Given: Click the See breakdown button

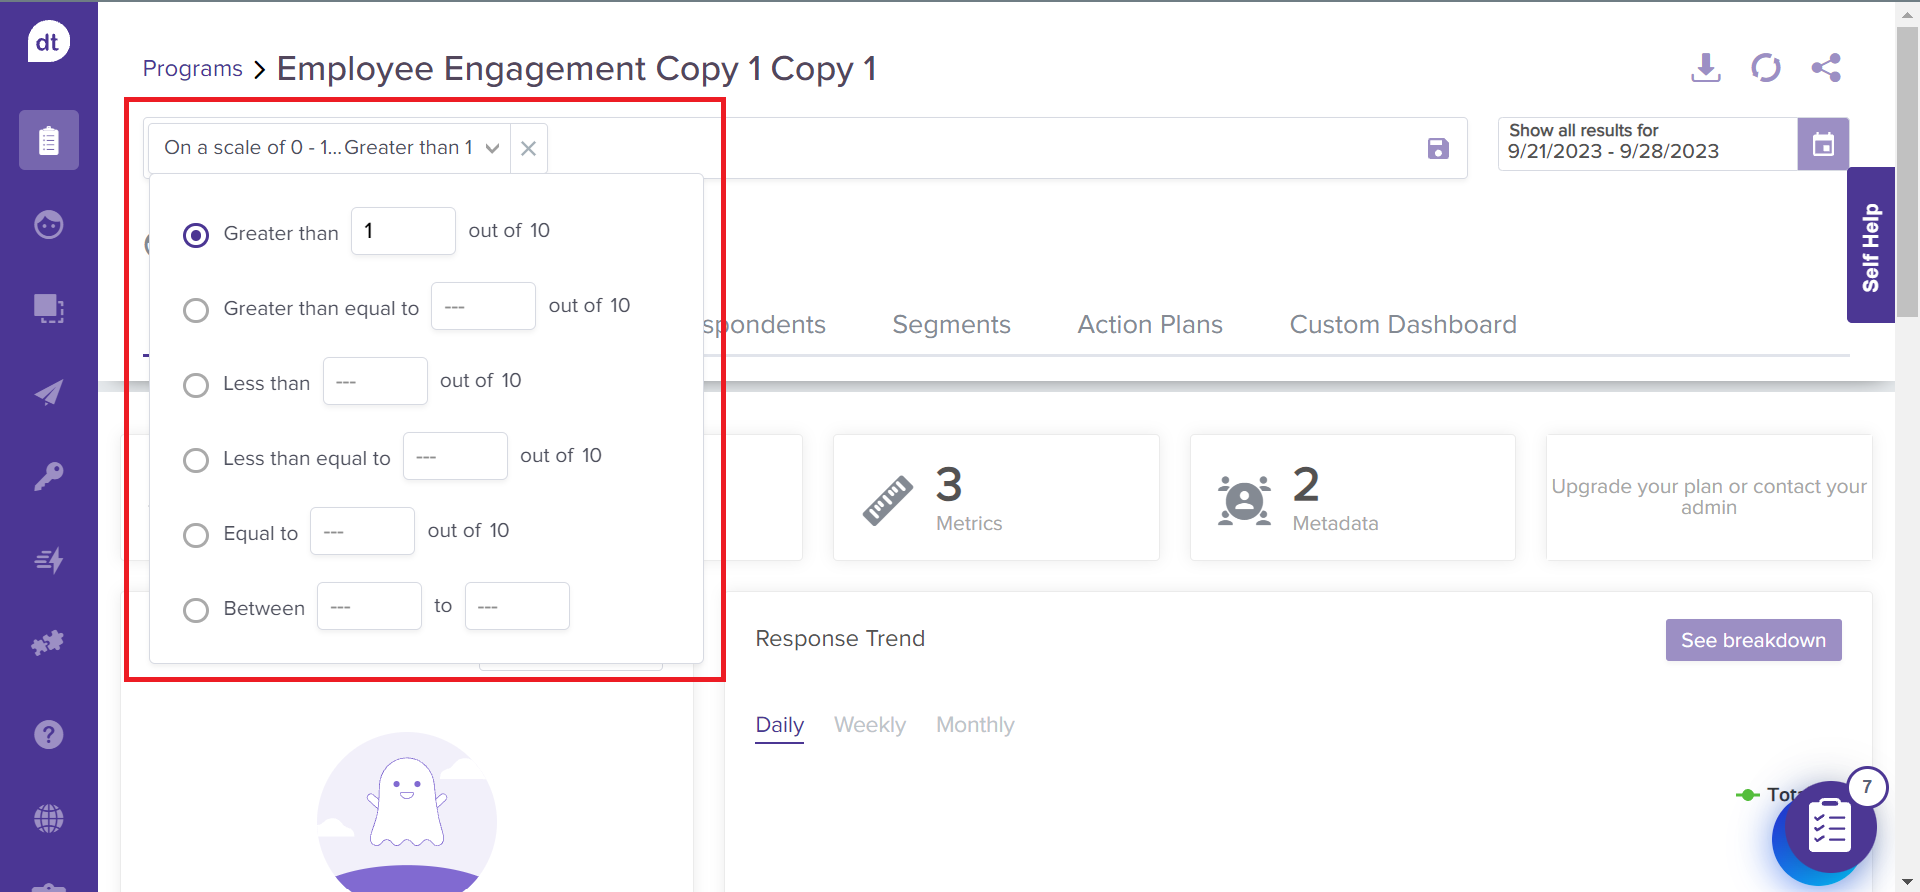Looking at the screenshot, I should point(1752,640).
